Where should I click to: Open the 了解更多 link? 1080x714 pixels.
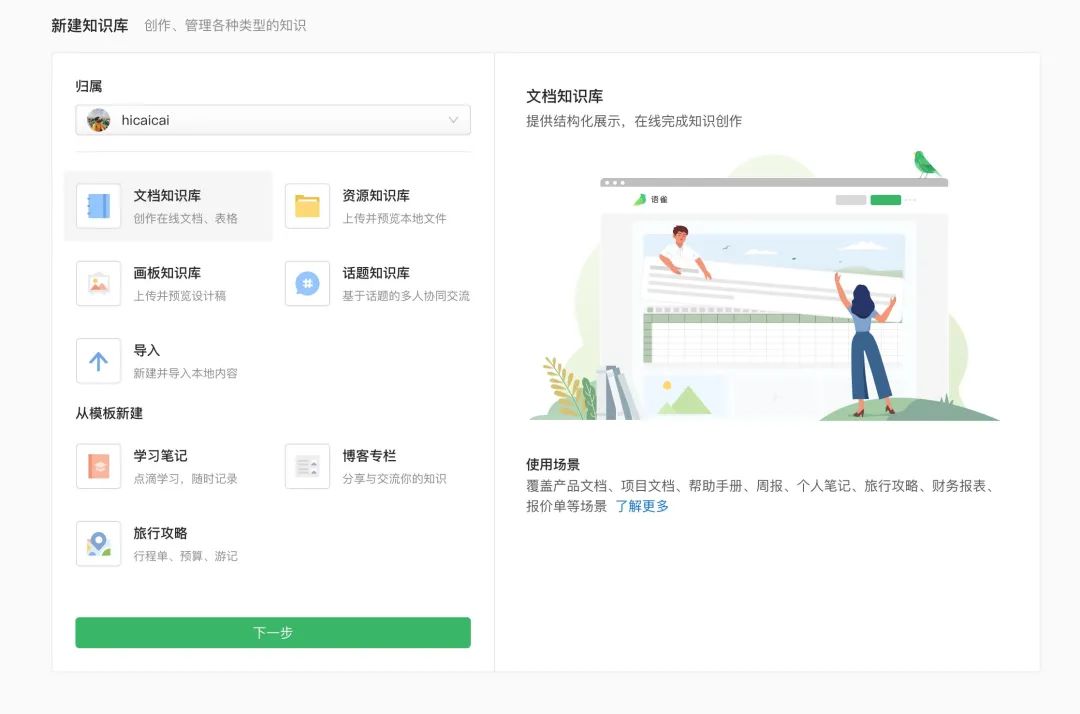(x=642, y=506)
